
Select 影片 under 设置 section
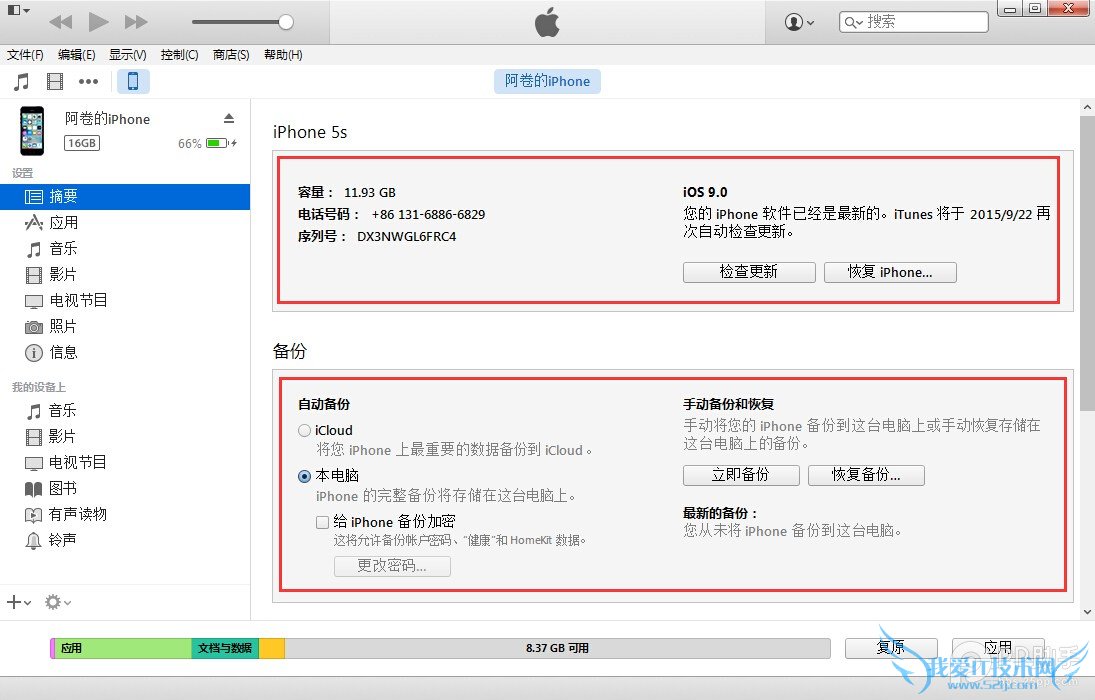pyautogui.click(x=125, y=275)
